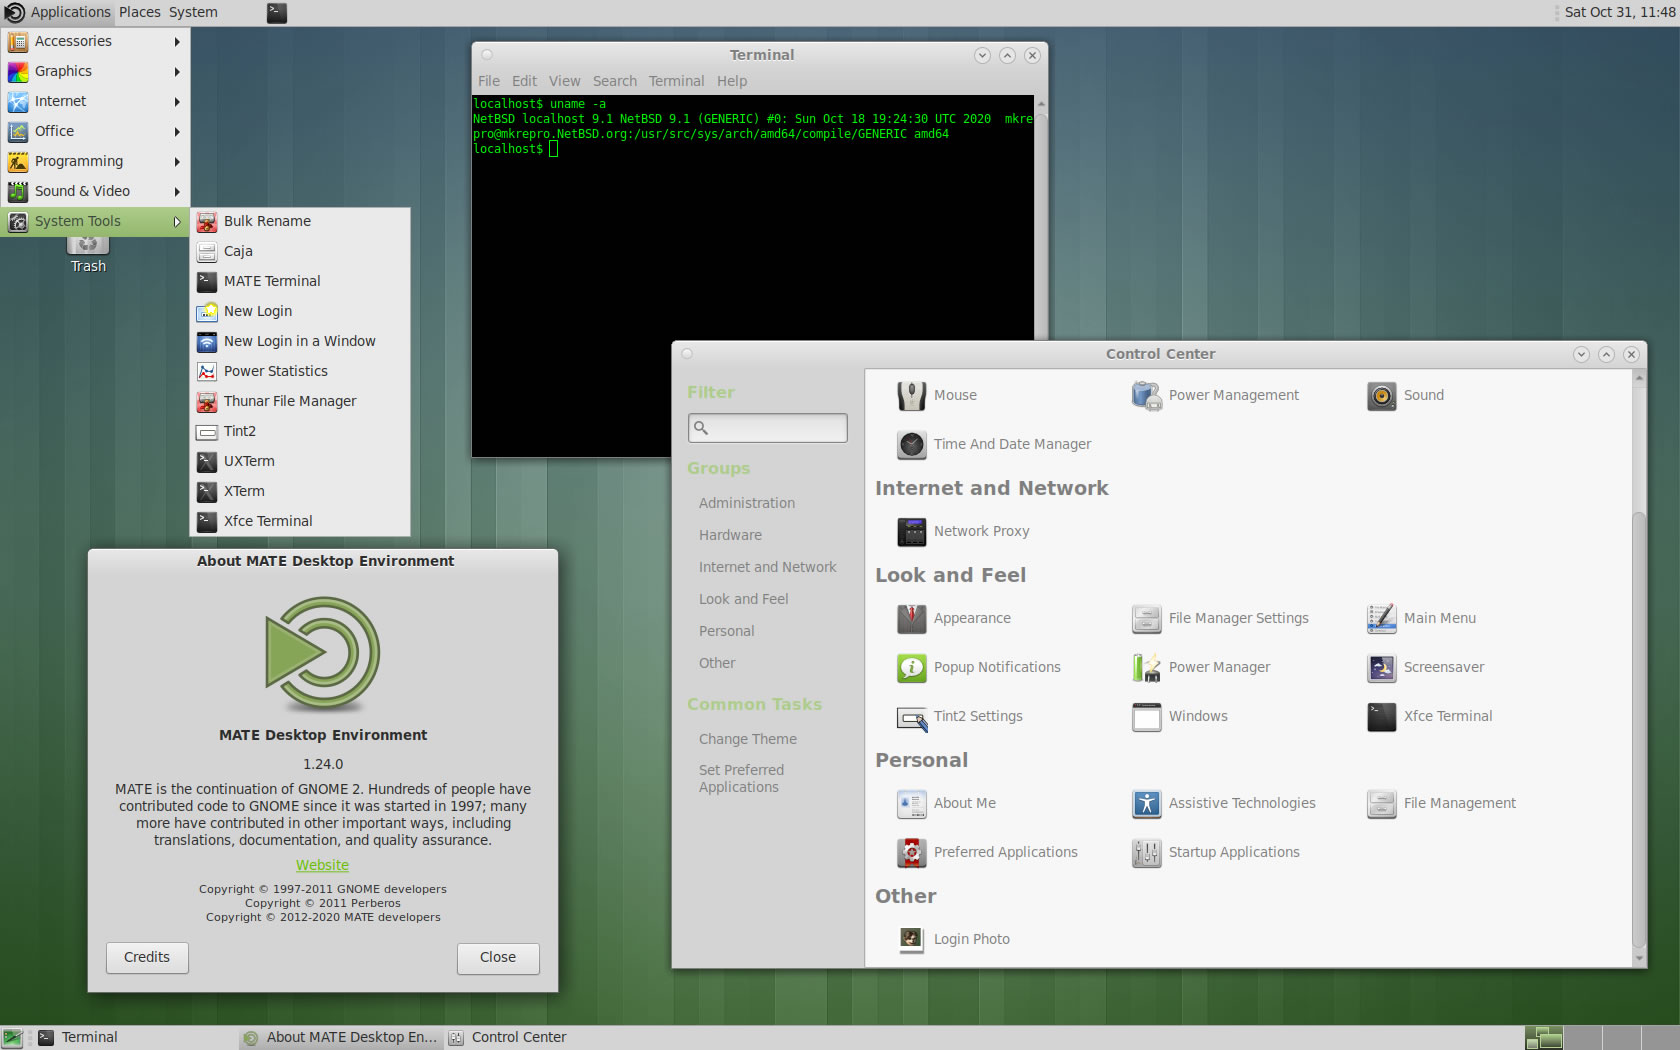
Task: Open Popup Notifications icon
Action: [911, 668]
